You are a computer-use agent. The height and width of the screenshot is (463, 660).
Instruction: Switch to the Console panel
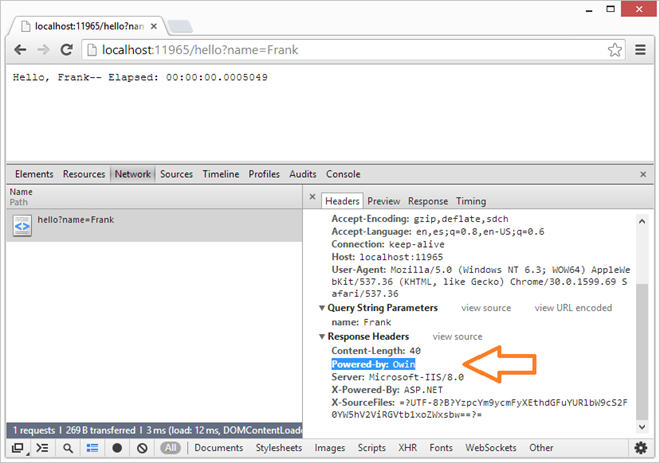[343, 174]
